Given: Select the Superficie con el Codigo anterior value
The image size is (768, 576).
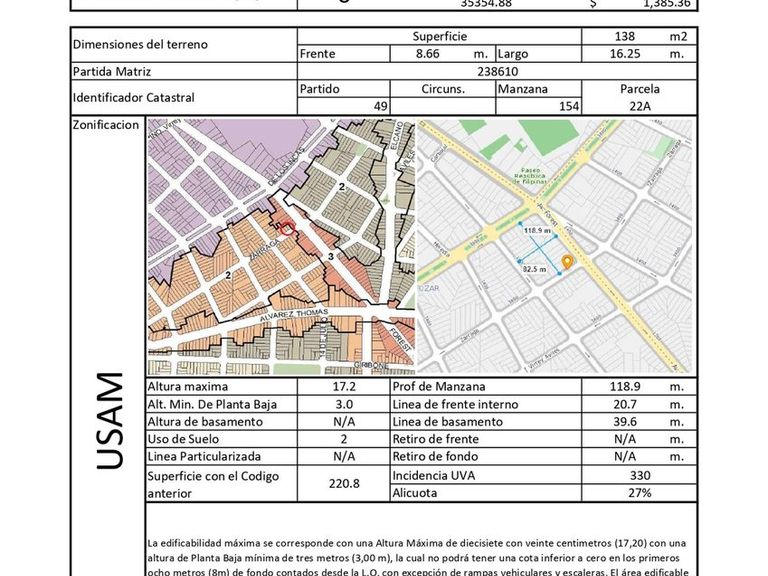Looking at the screenshot, I should pos(344,484).
